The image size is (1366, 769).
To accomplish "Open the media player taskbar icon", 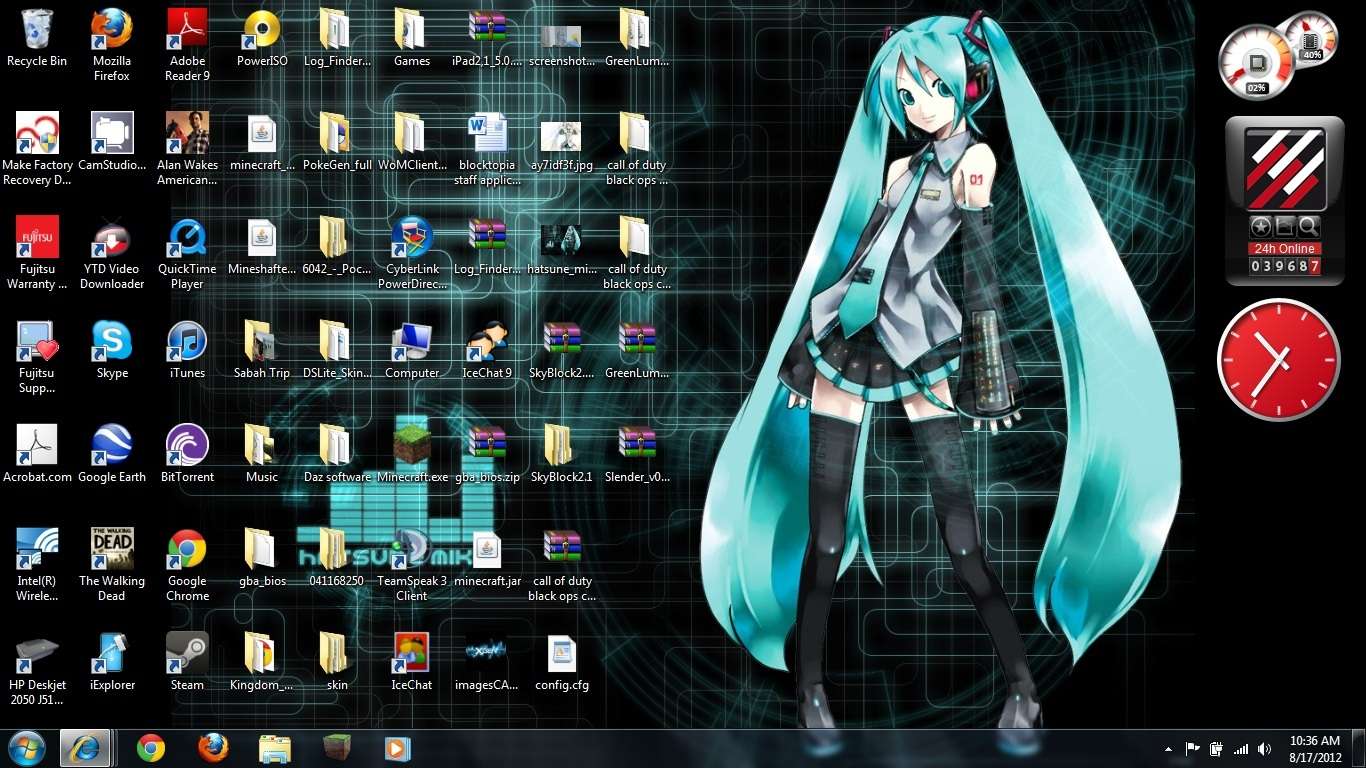I will coord(398,748).
